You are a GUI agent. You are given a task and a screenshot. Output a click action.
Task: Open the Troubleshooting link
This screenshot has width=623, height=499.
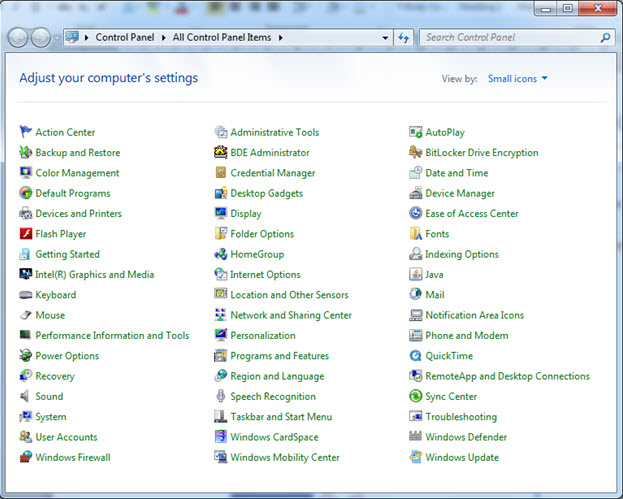pyautogui.click(x=461, y=416)
